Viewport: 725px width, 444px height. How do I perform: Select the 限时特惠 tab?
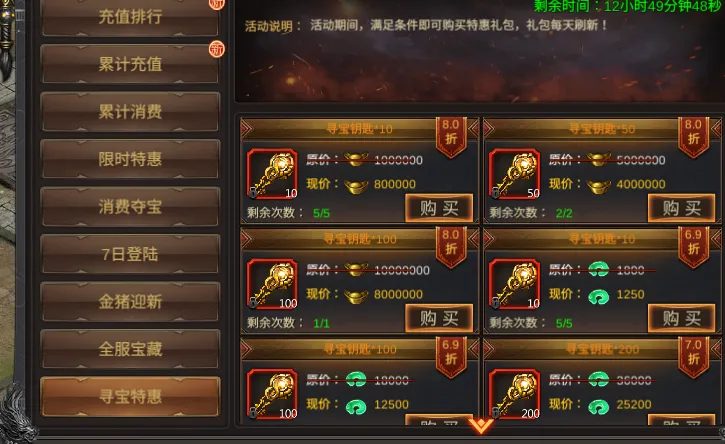coord(130,159)
